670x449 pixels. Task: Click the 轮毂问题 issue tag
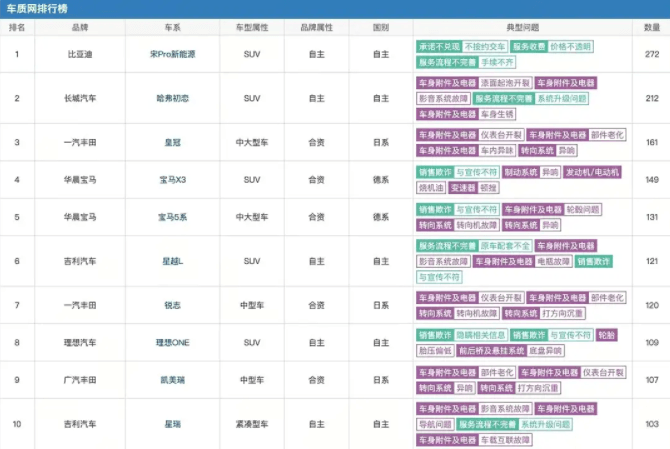pos(583,209)
